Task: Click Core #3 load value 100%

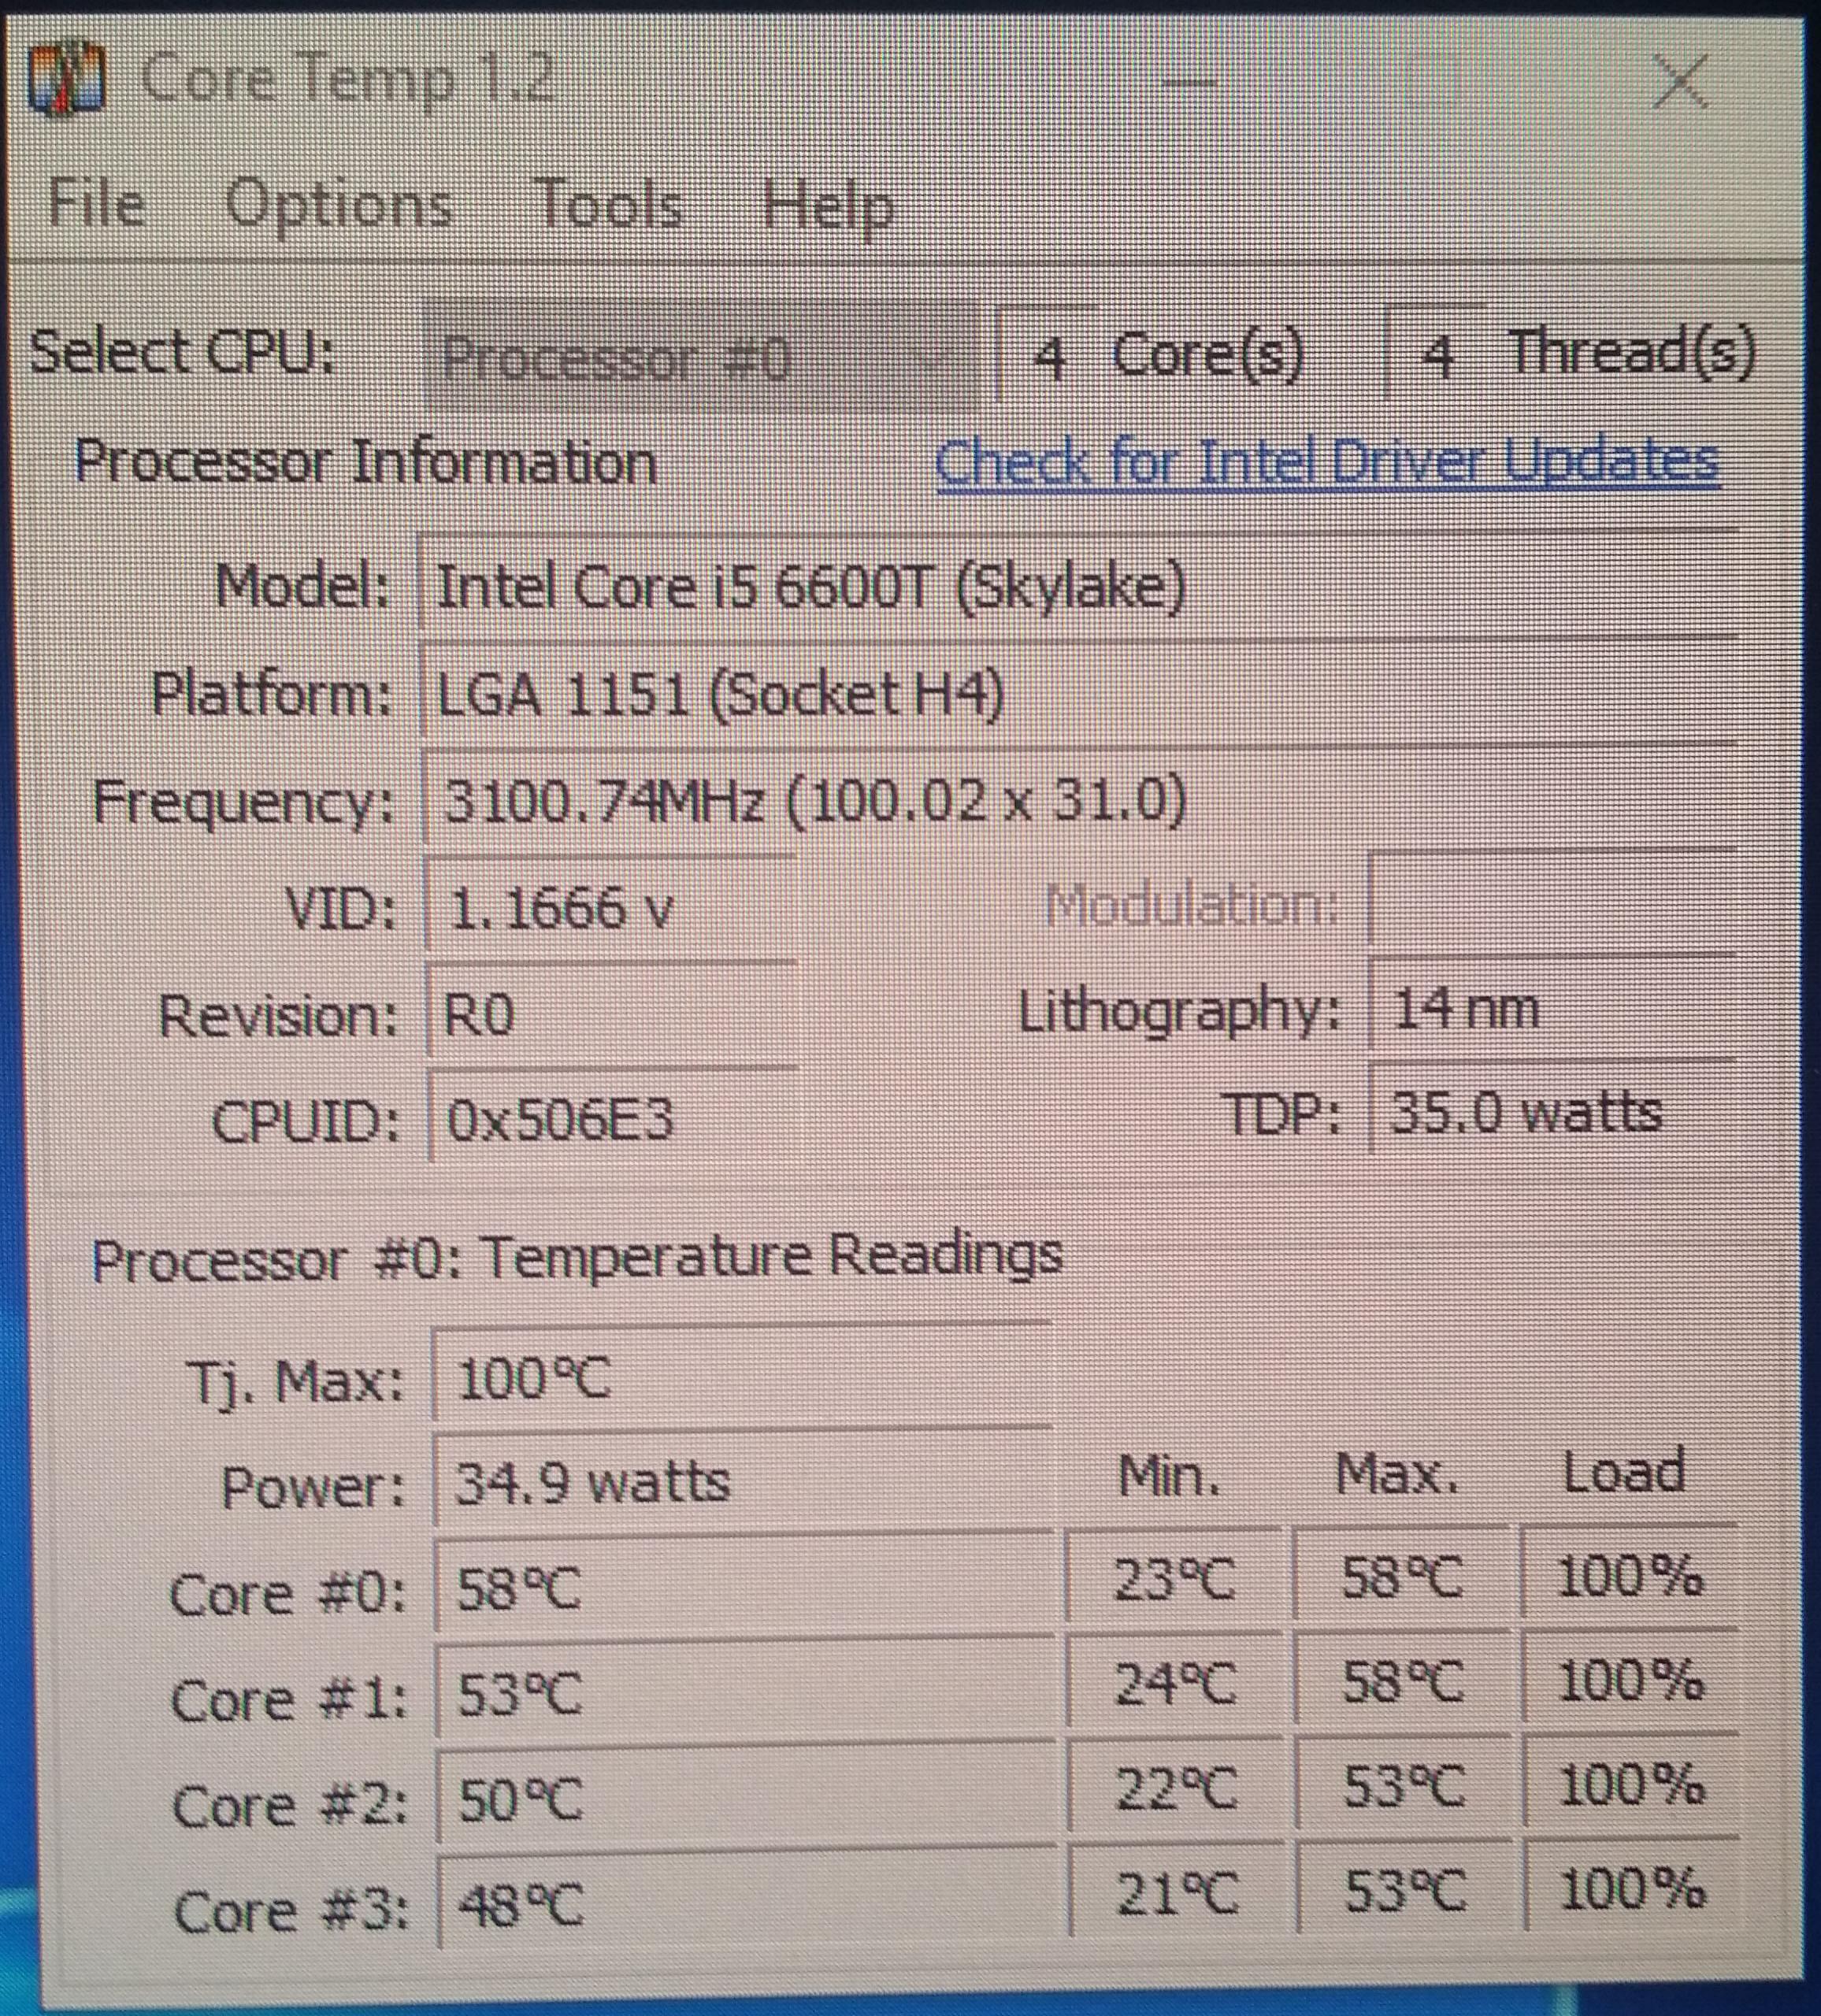Action: click(1633, 1889)
